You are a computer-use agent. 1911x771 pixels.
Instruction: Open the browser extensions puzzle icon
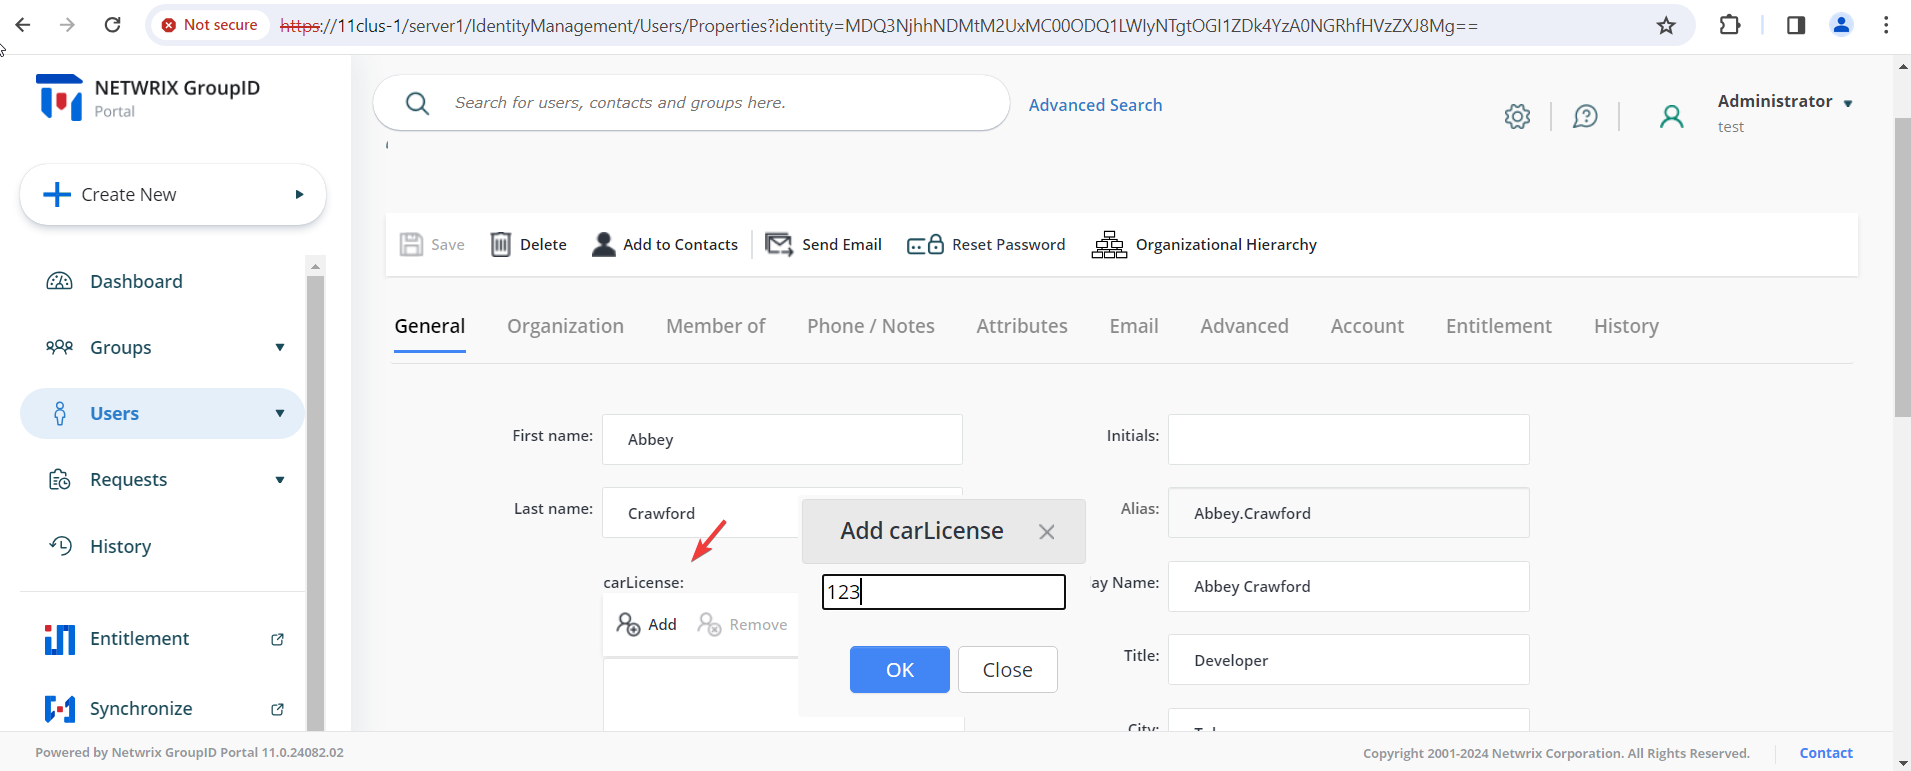1730,25
